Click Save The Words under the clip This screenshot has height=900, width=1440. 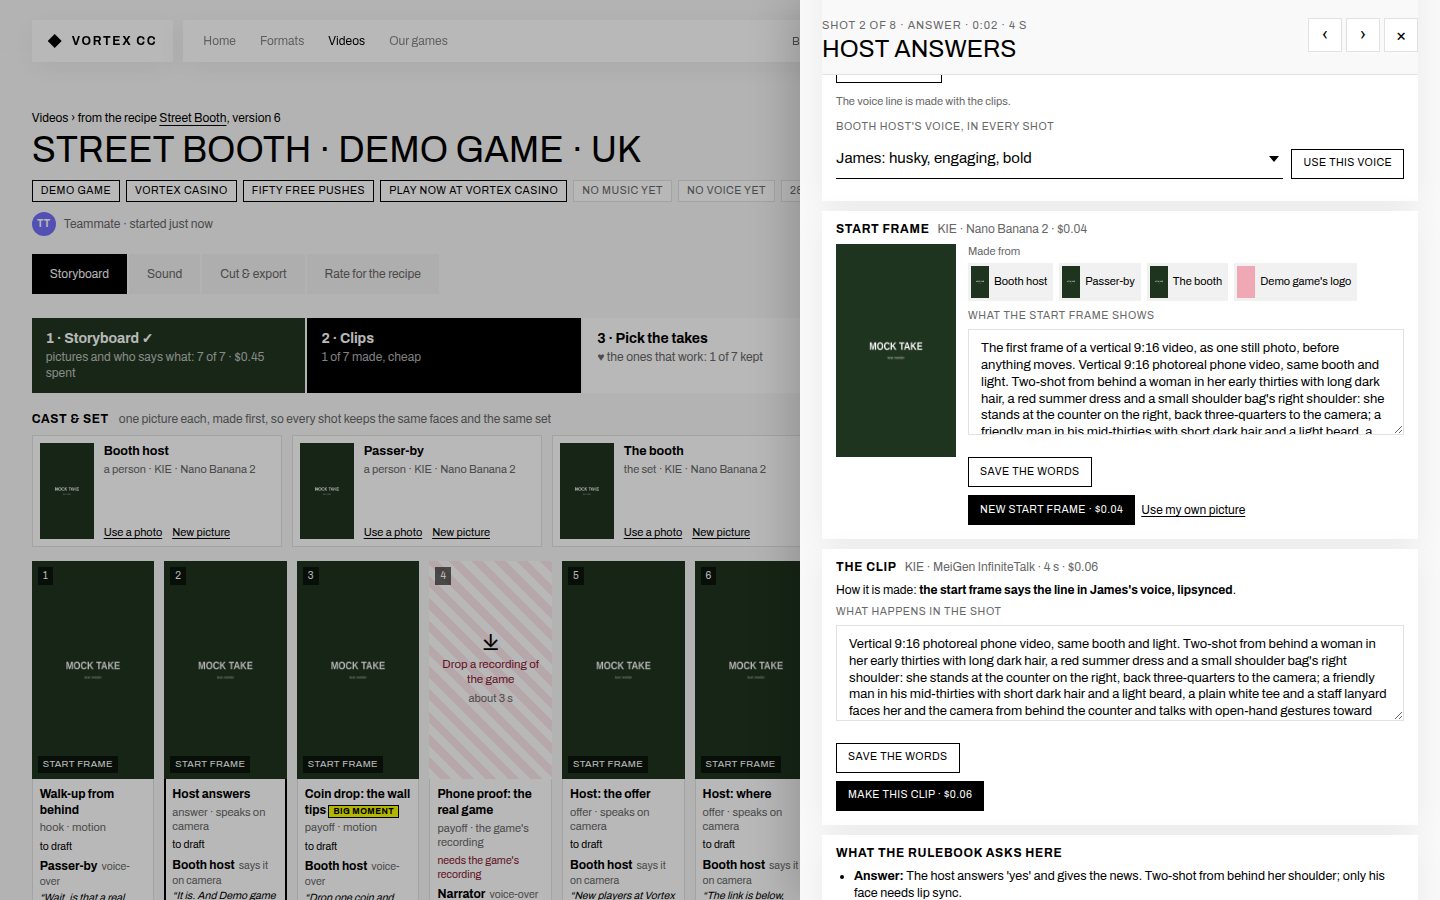[897, 757]
